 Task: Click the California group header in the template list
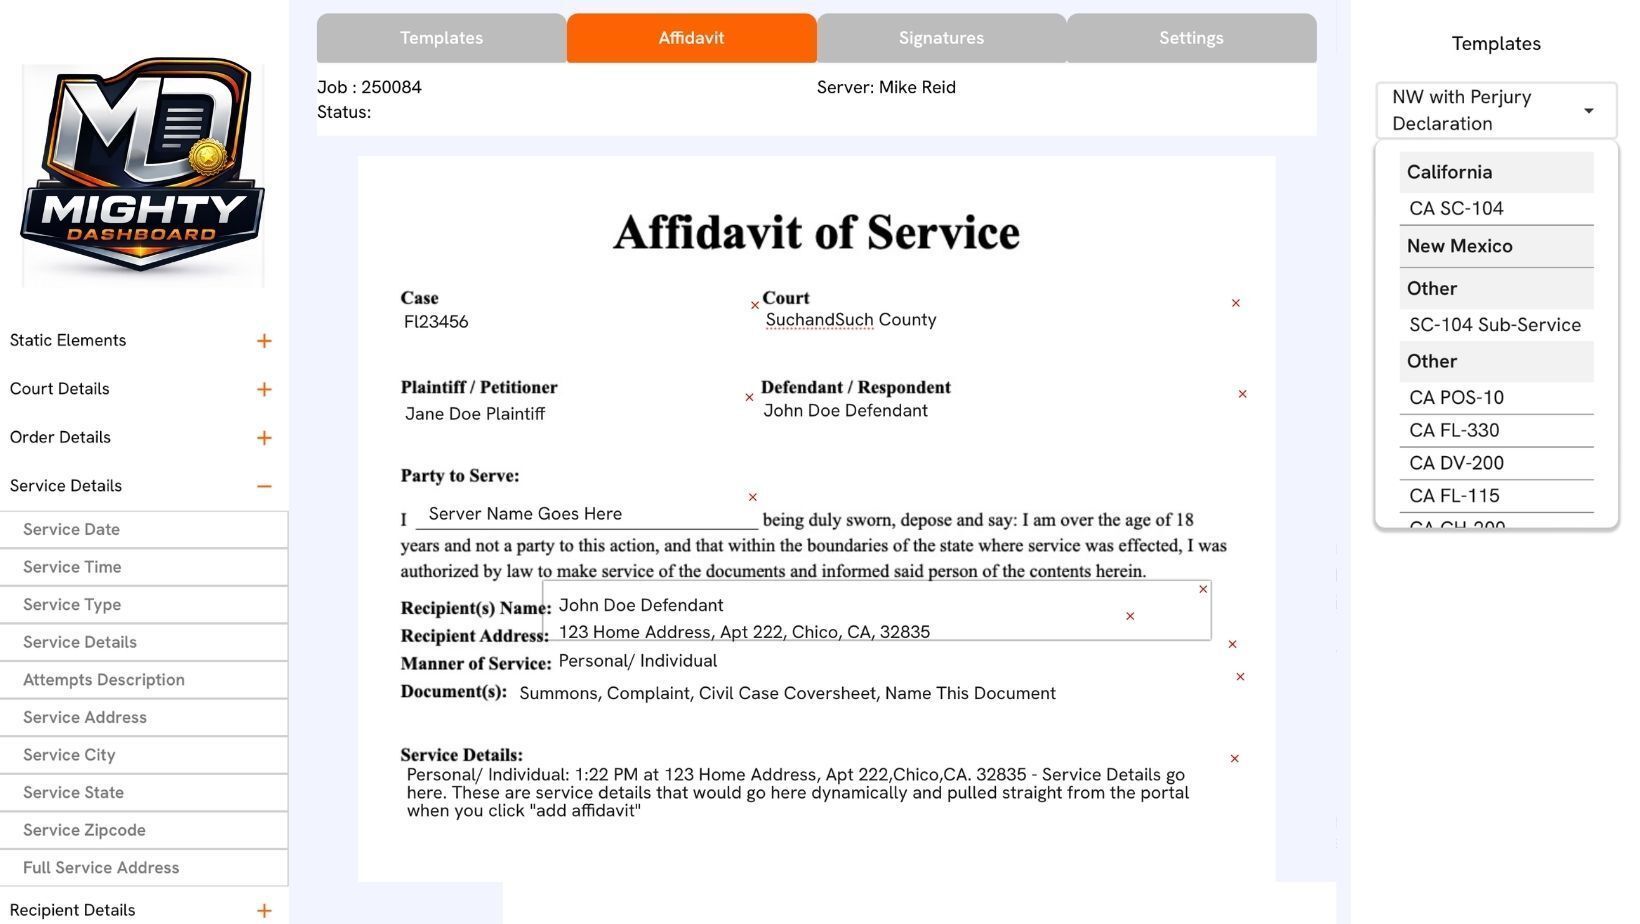click(1496, 172)
